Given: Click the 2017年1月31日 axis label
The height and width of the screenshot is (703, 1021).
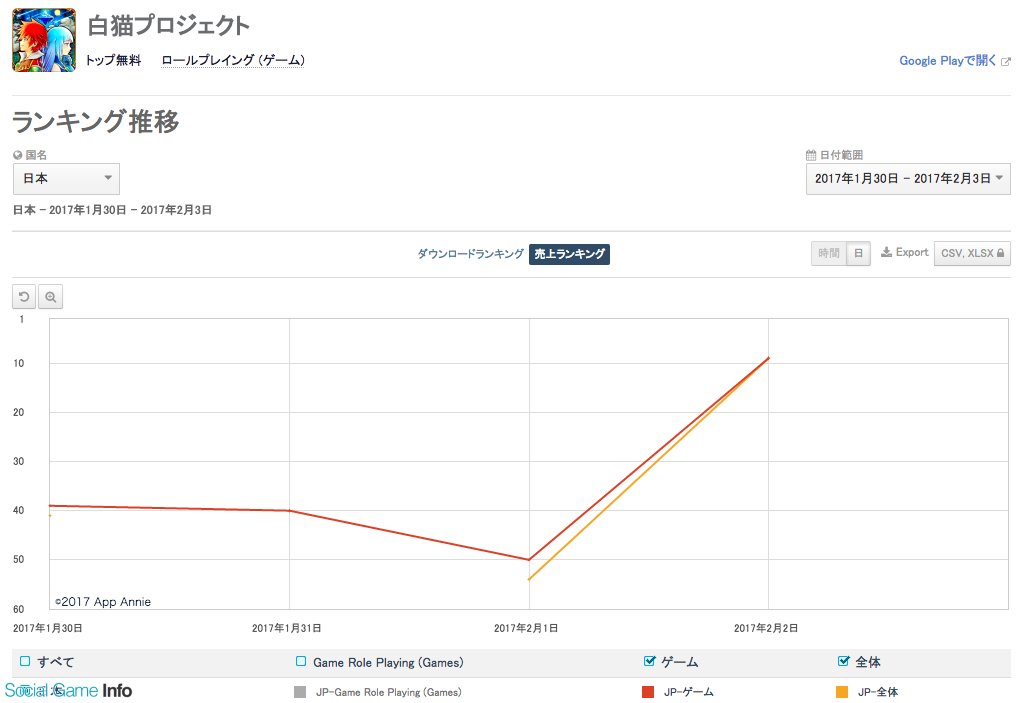Looking at the screenshot, I should tap(287, 628).
